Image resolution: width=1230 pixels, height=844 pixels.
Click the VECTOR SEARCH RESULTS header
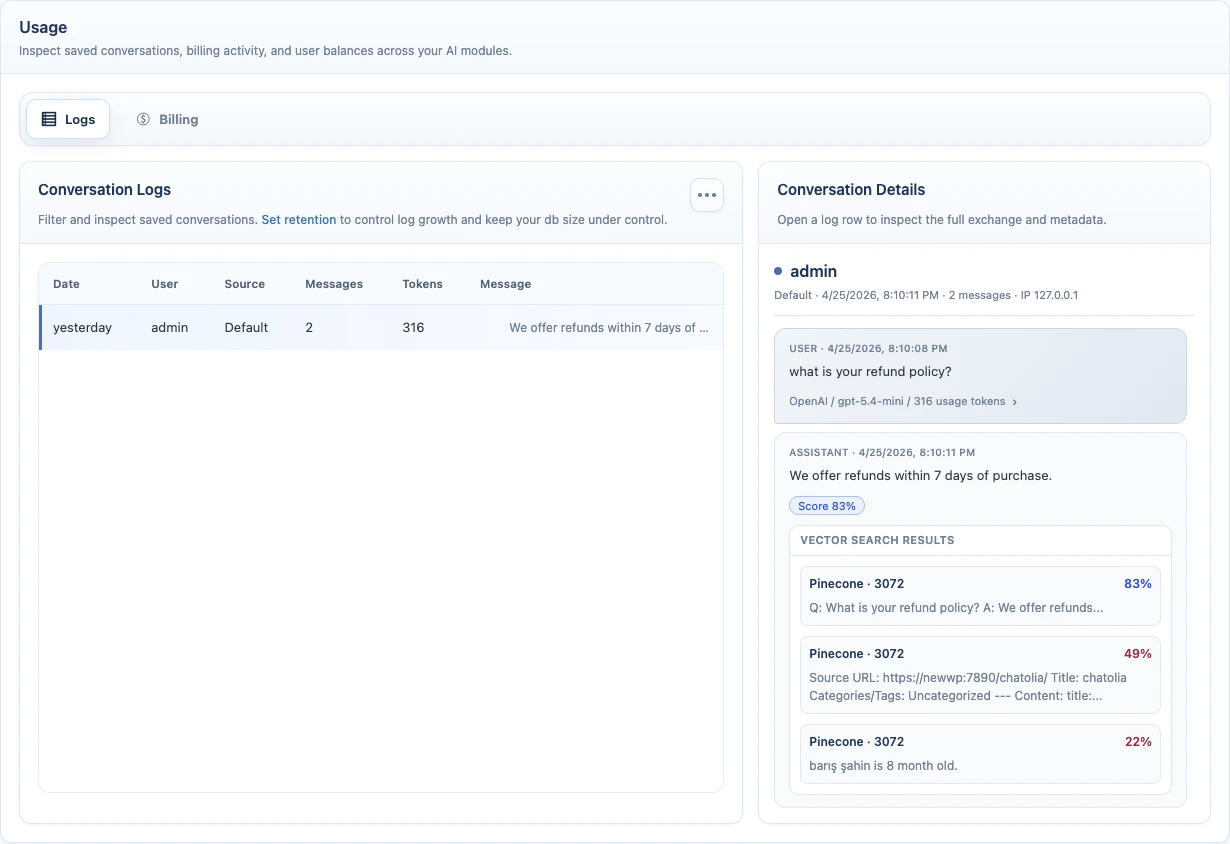876,540
